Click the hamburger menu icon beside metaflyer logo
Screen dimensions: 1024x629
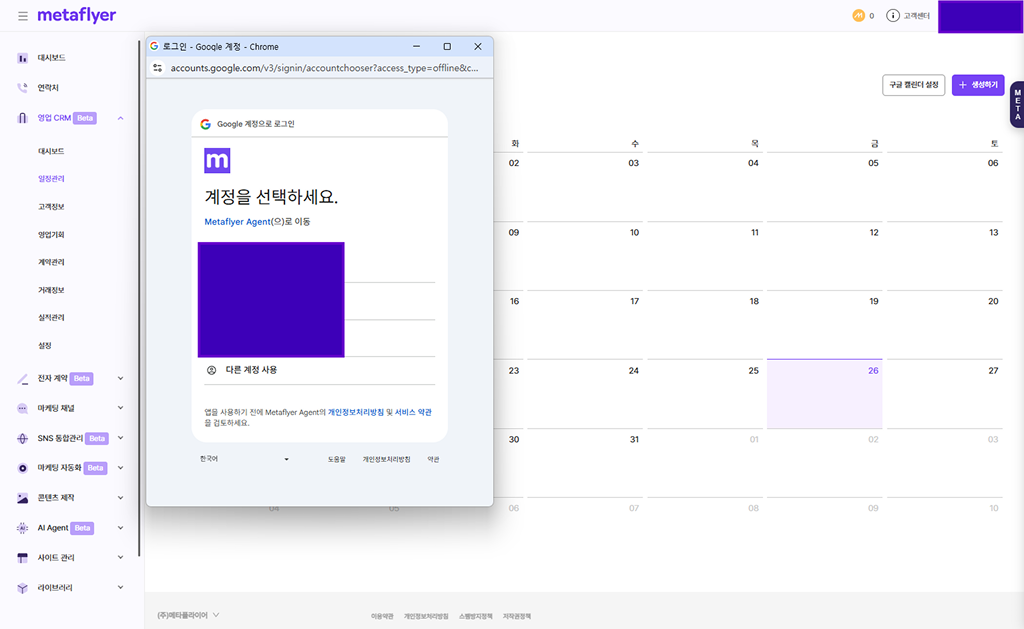tap(23, 16)
